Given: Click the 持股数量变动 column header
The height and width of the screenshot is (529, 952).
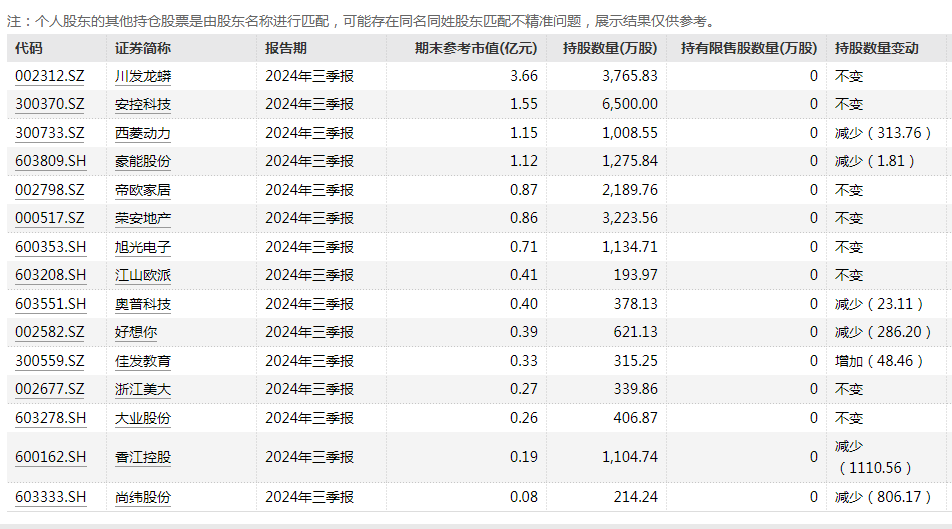Looking at the screenshot, I should point(877,48).
